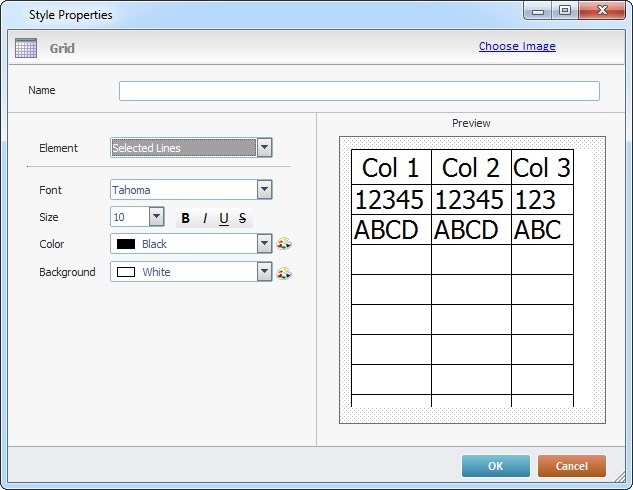Toggle Underline formatting
Screen dimensions: 633x490
pyautogui.click(x=223, y=218)
